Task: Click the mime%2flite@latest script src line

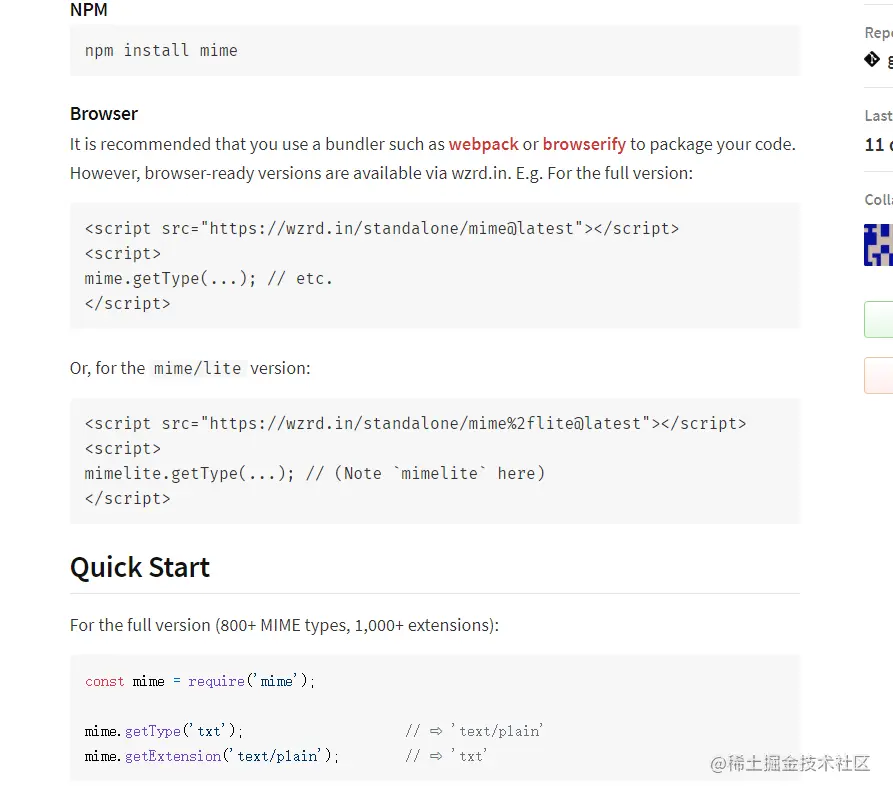Action: (415, 424)
